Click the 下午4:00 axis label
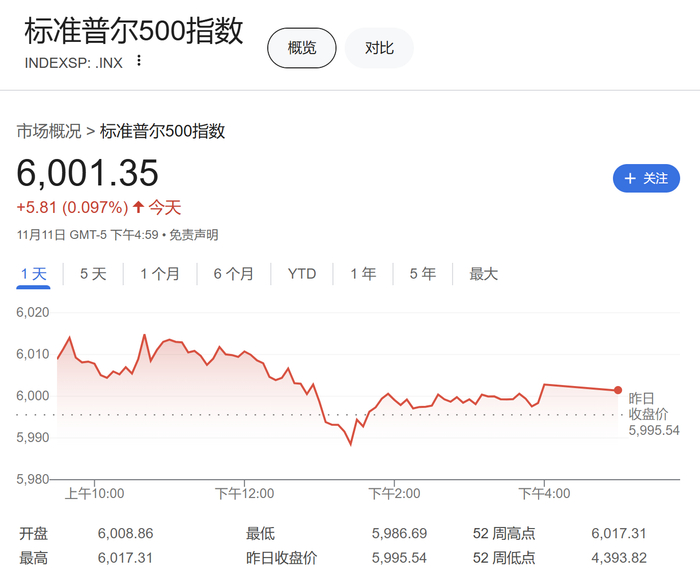700x572 pixels. tap(544, 493)
